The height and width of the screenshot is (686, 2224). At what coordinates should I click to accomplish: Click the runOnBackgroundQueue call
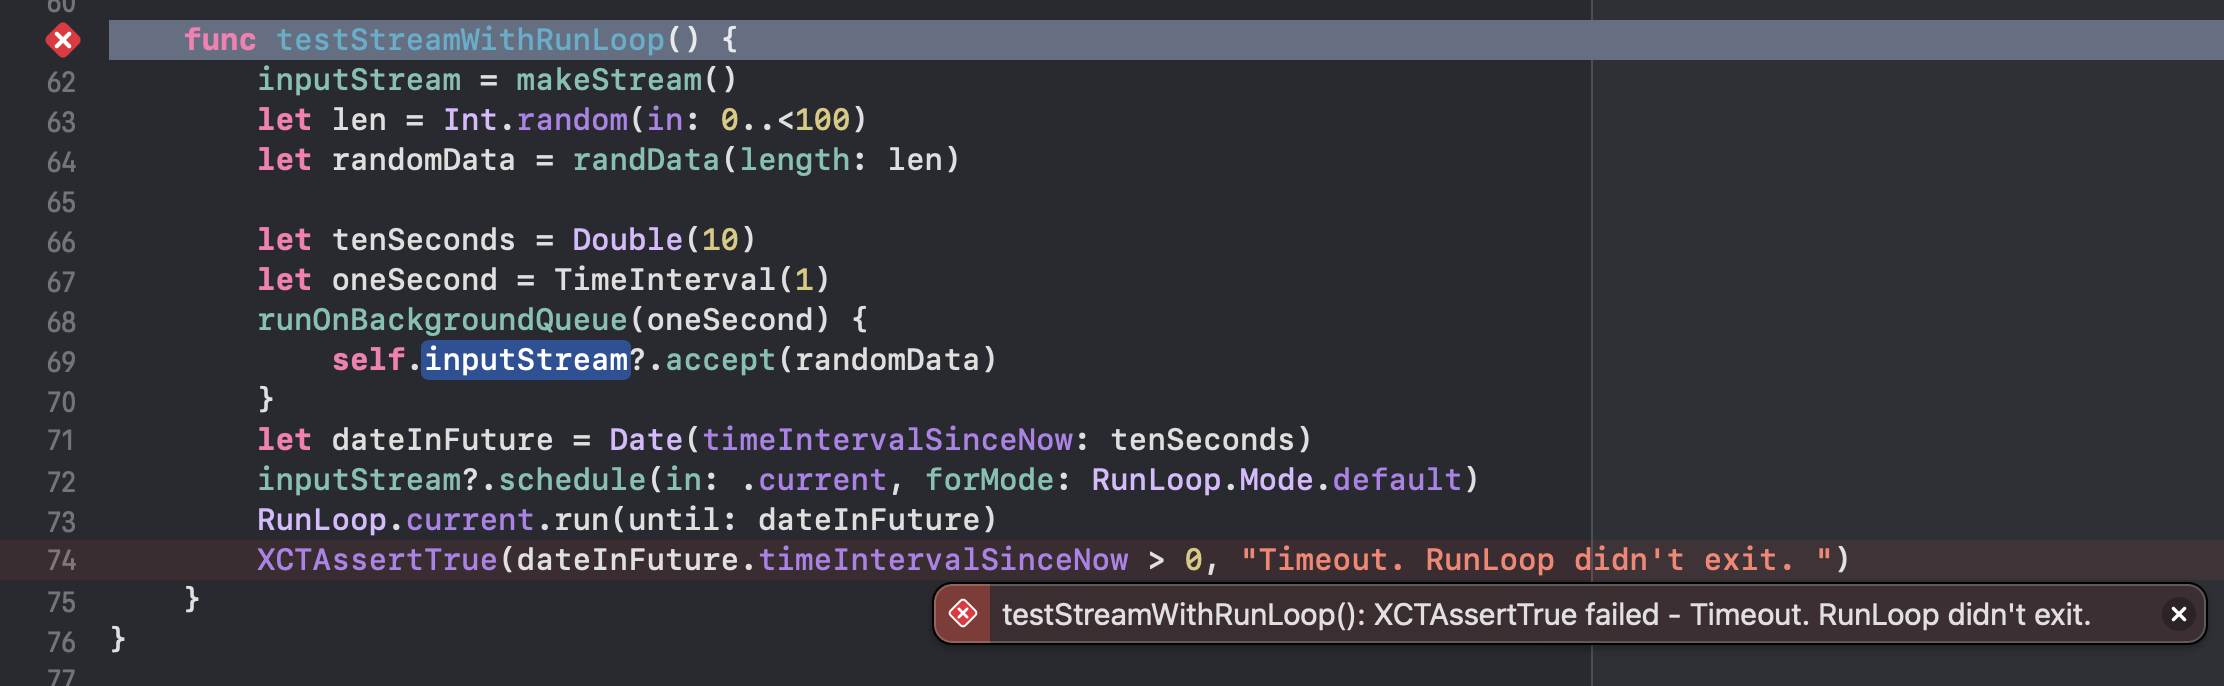point(441,320)
